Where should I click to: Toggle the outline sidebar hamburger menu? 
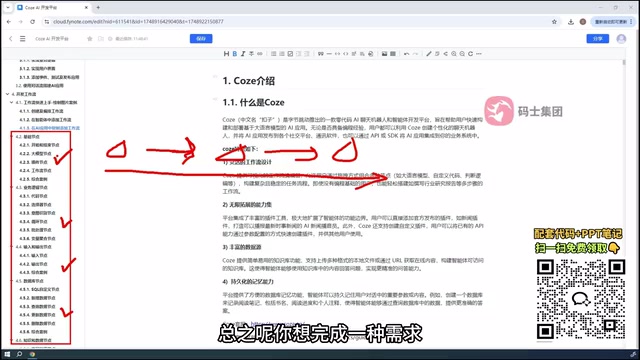click(22, 39)
